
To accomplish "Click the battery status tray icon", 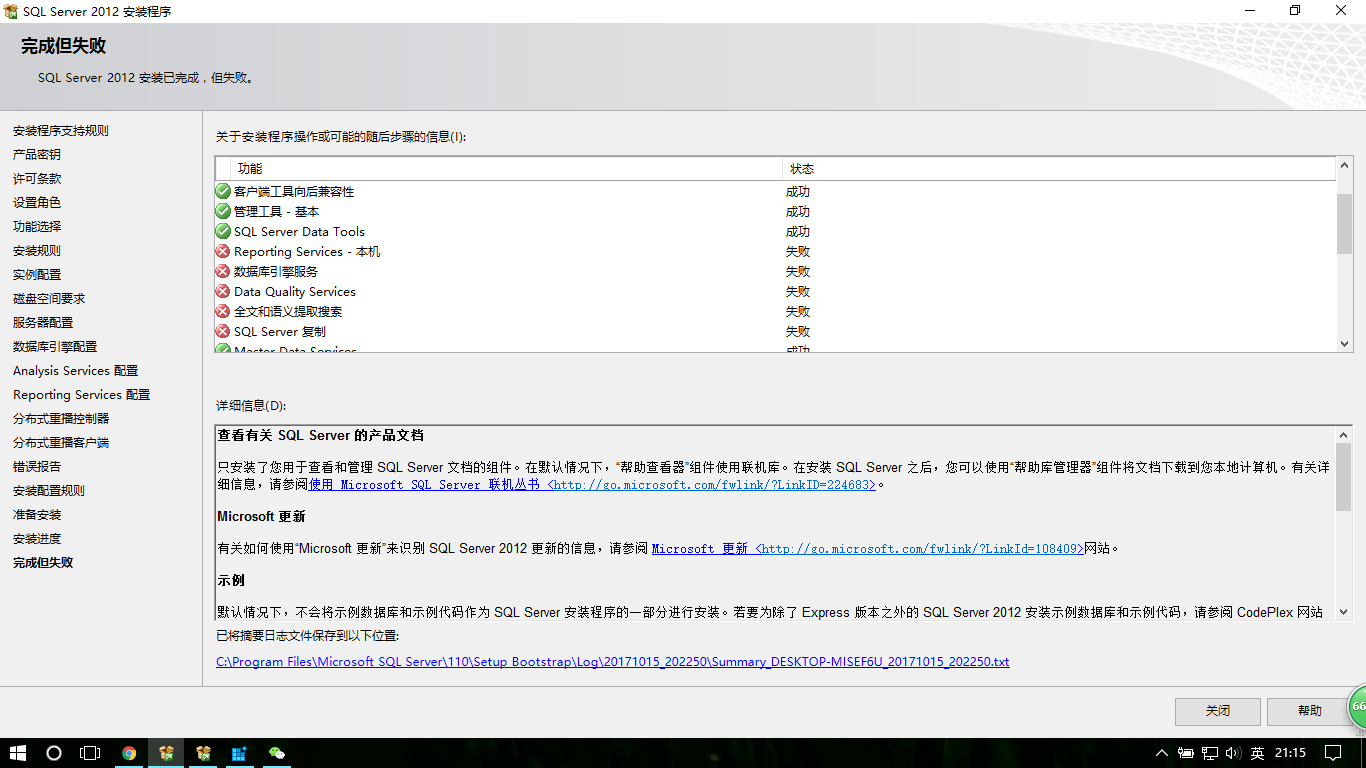I will 1186,753.
